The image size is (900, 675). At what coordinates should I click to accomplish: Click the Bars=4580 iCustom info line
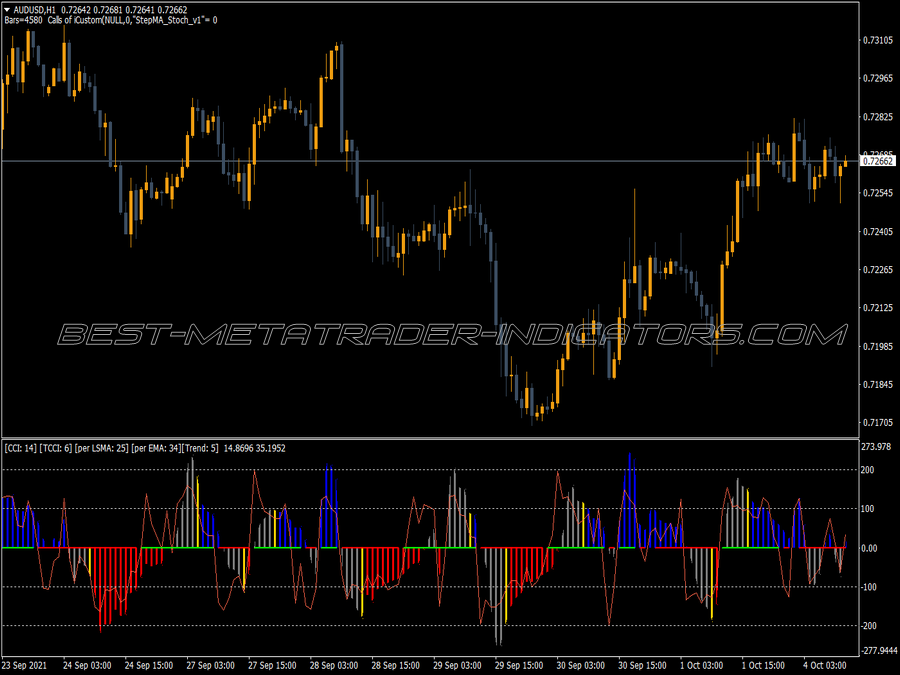tap(111, 20)
